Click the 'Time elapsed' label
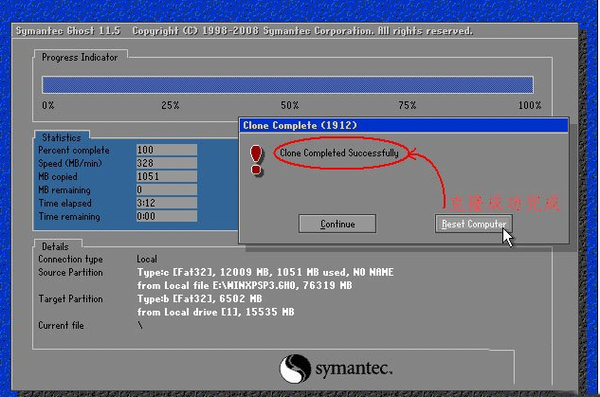The width and height of the screenshot is (600, 397). tap(65, 203)
